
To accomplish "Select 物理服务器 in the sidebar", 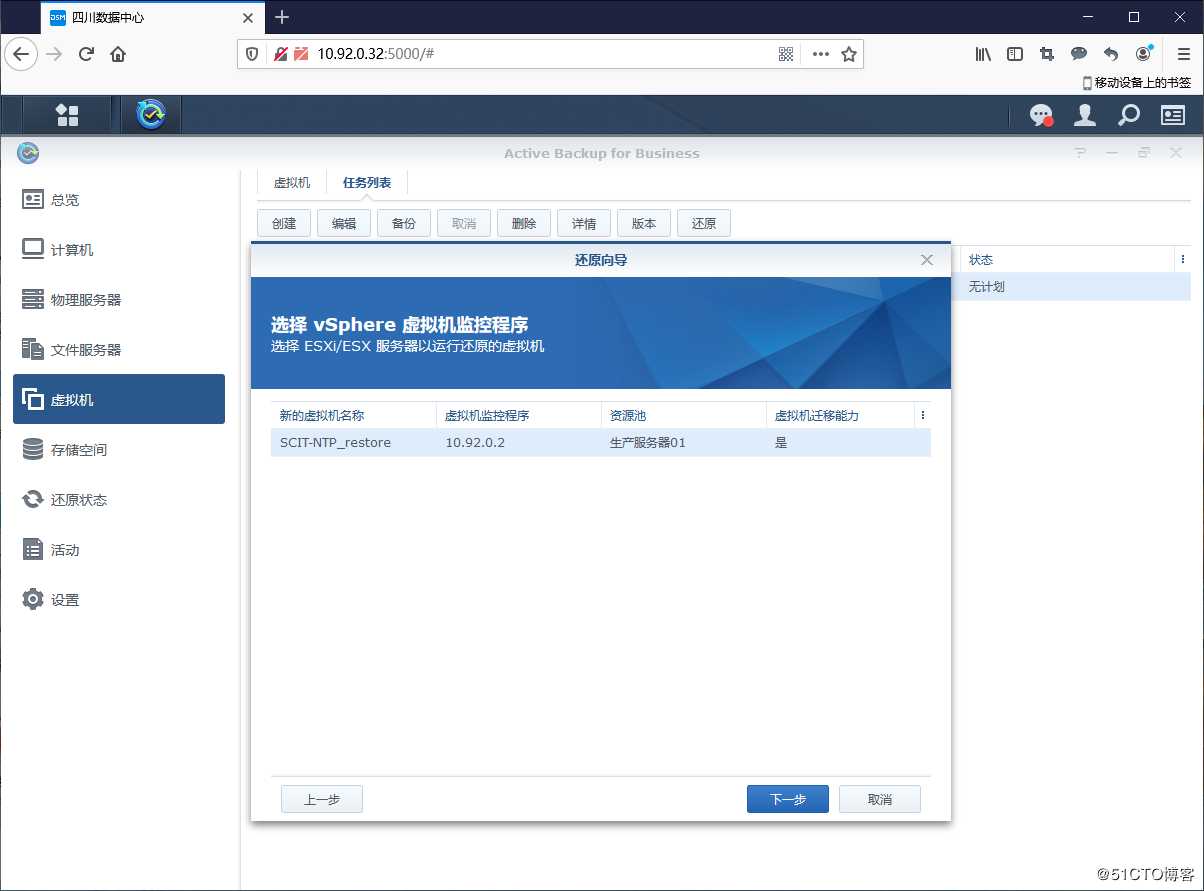I will 119,299.
